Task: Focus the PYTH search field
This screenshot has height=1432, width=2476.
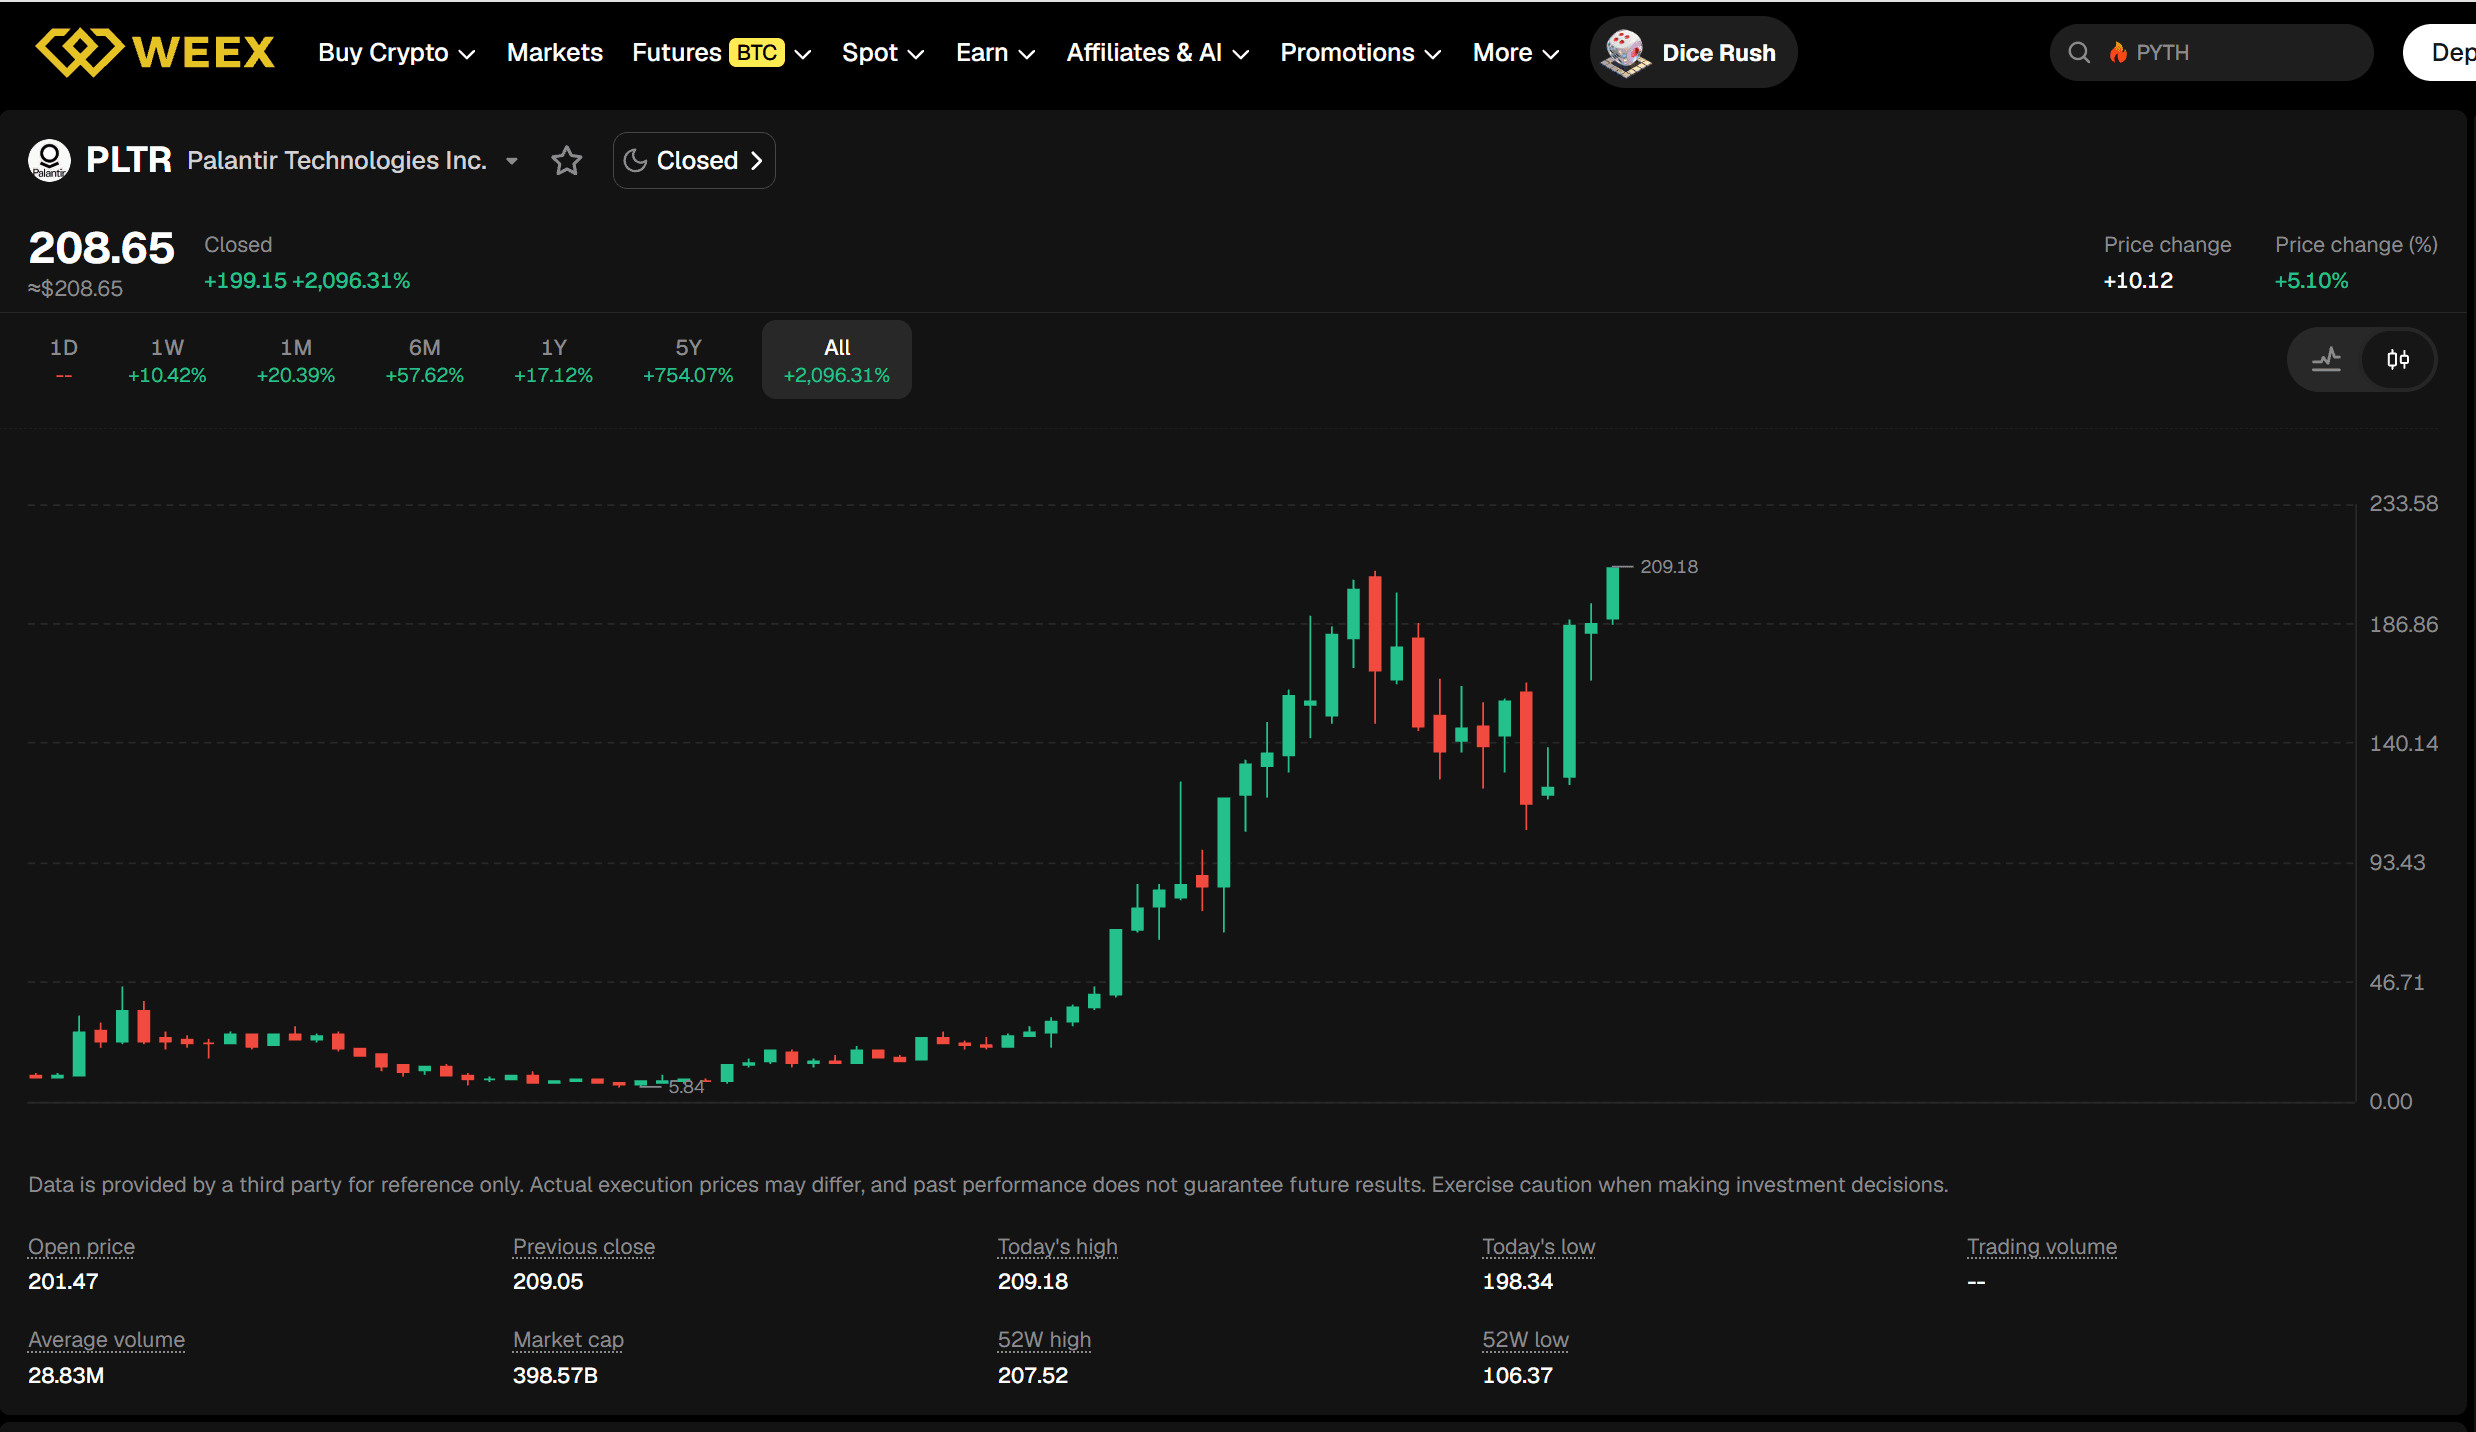Action: point(2212,52)
